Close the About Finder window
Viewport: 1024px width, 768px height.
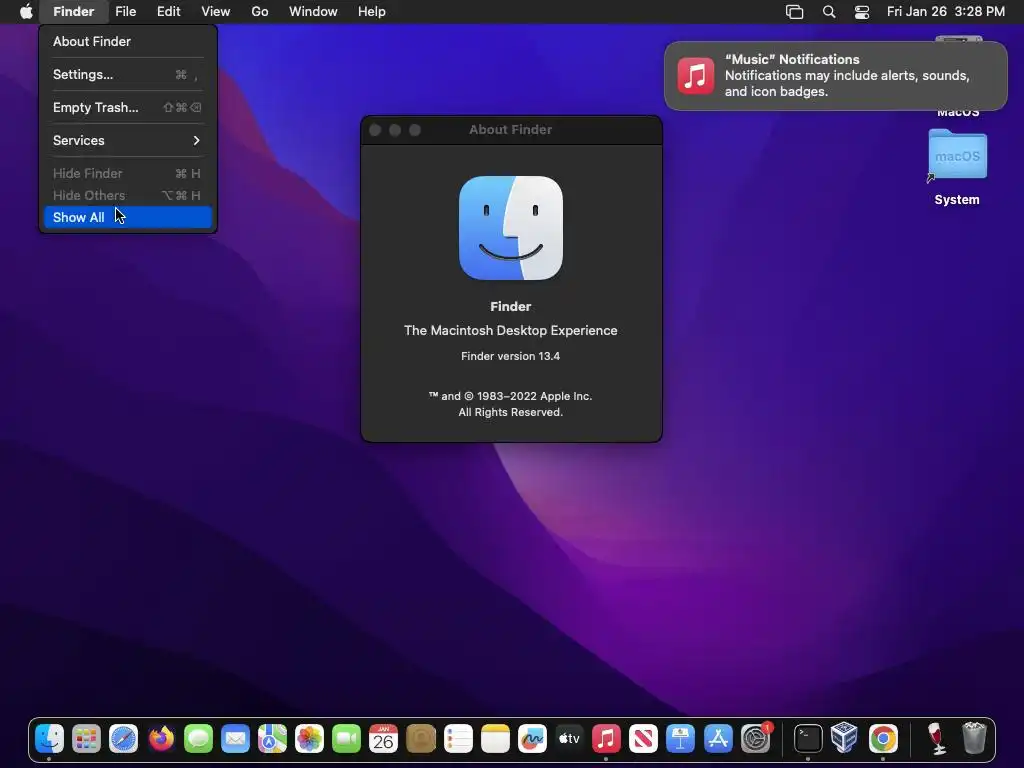click(376, 130)
